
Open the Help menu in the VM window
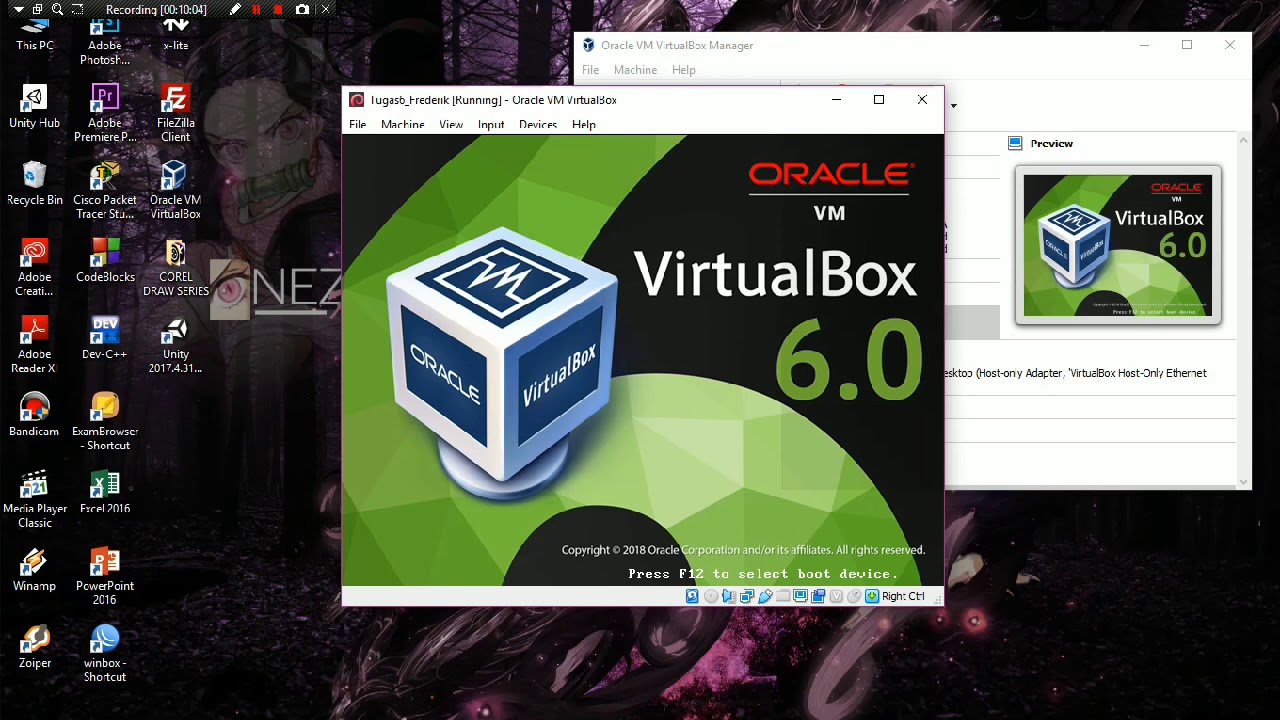coord(584,125)
